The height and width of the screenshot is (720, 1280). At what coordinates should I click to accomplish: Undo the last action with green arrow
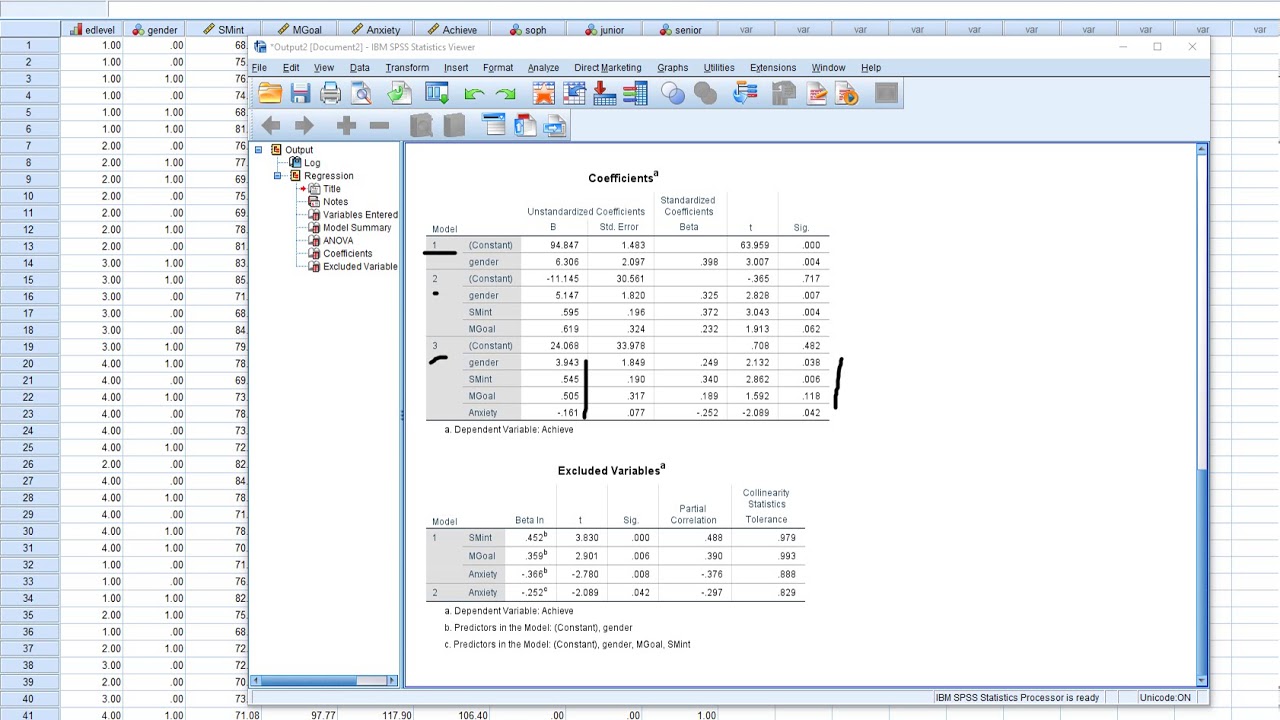click(474, 94)
